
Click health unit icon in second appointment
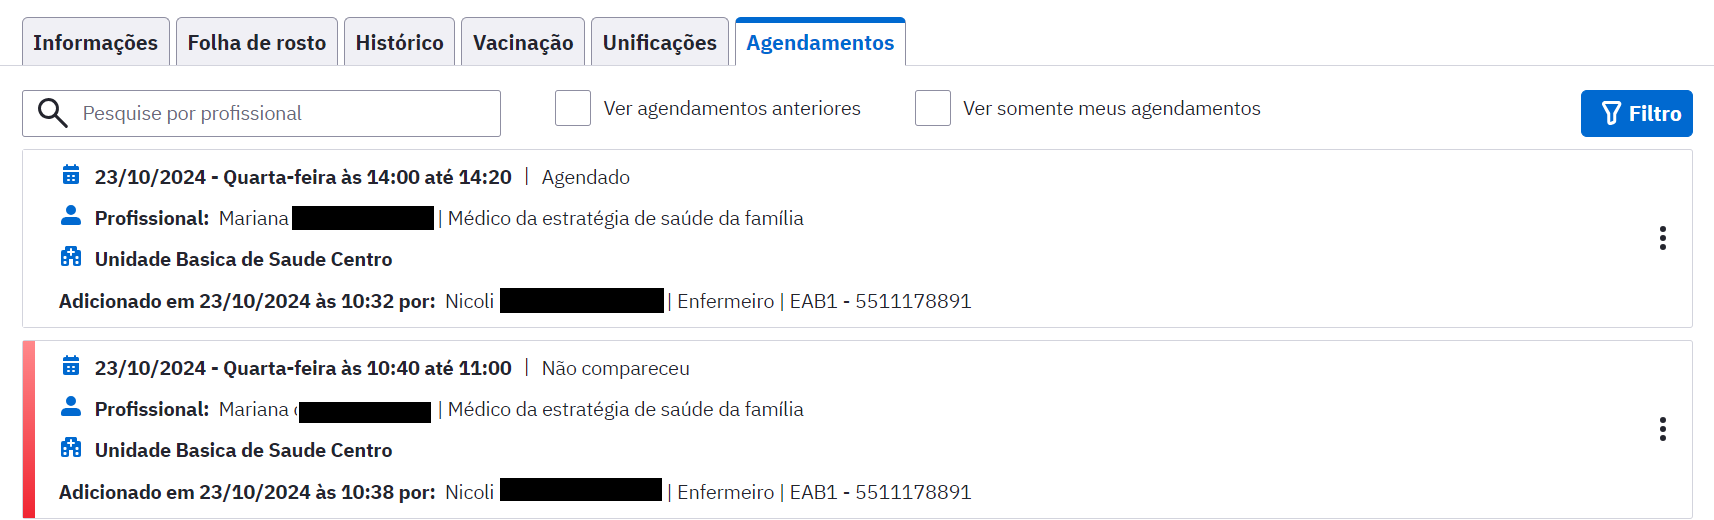[x=71, y=448]
